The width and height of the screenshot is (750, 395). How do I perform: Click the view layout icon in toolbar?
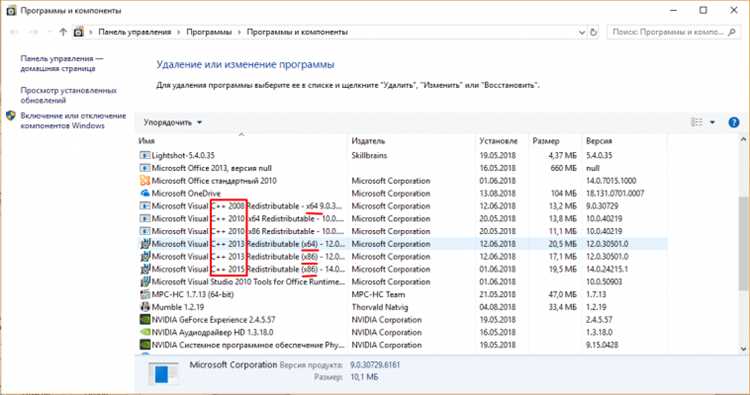697,122
